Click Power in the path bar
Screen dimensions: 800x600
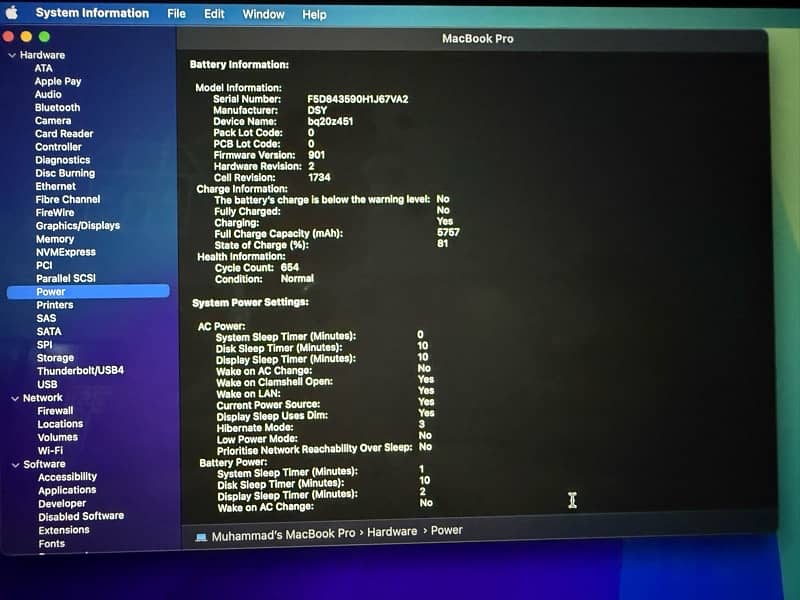(x=446, y=531)
